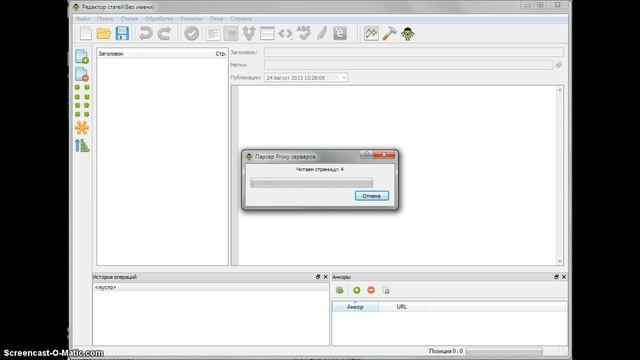Screen dimensions: 640x360
Task: Click the proxy parser progress bar
Action: 311,183
